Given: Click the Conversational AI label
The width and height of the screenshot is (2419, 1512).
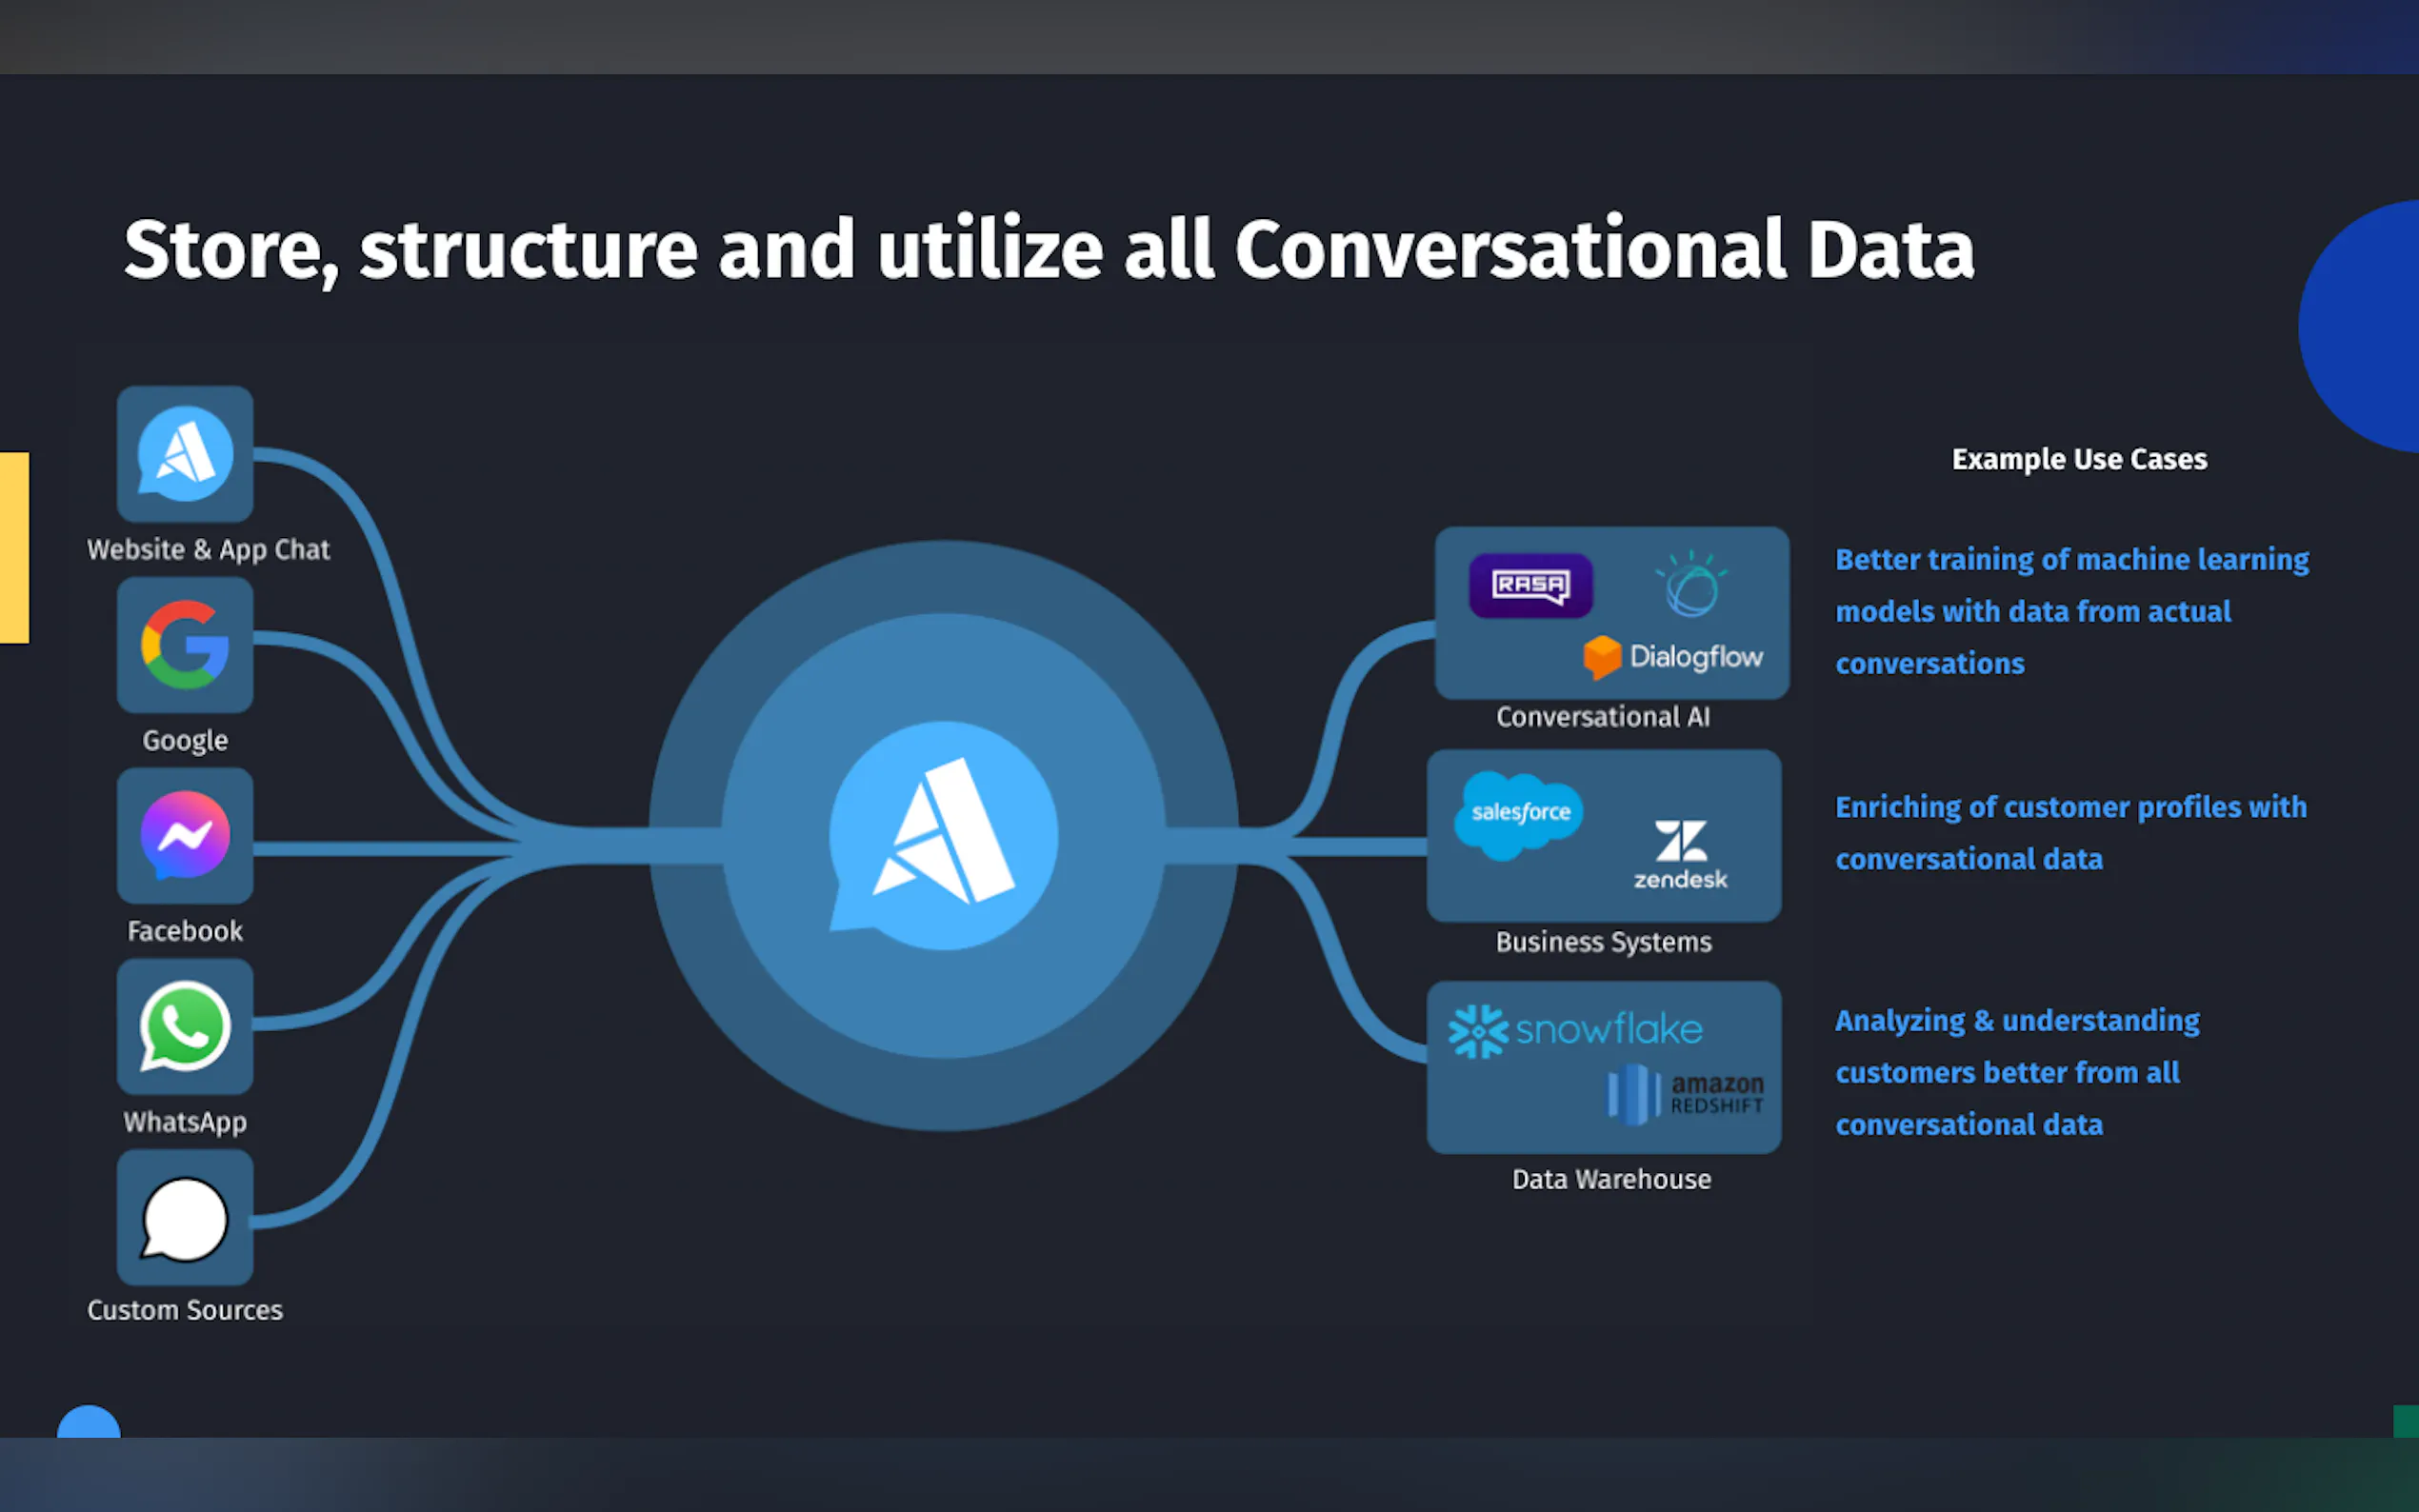Looking at the screenshot, I should (x=1602, y=717).
